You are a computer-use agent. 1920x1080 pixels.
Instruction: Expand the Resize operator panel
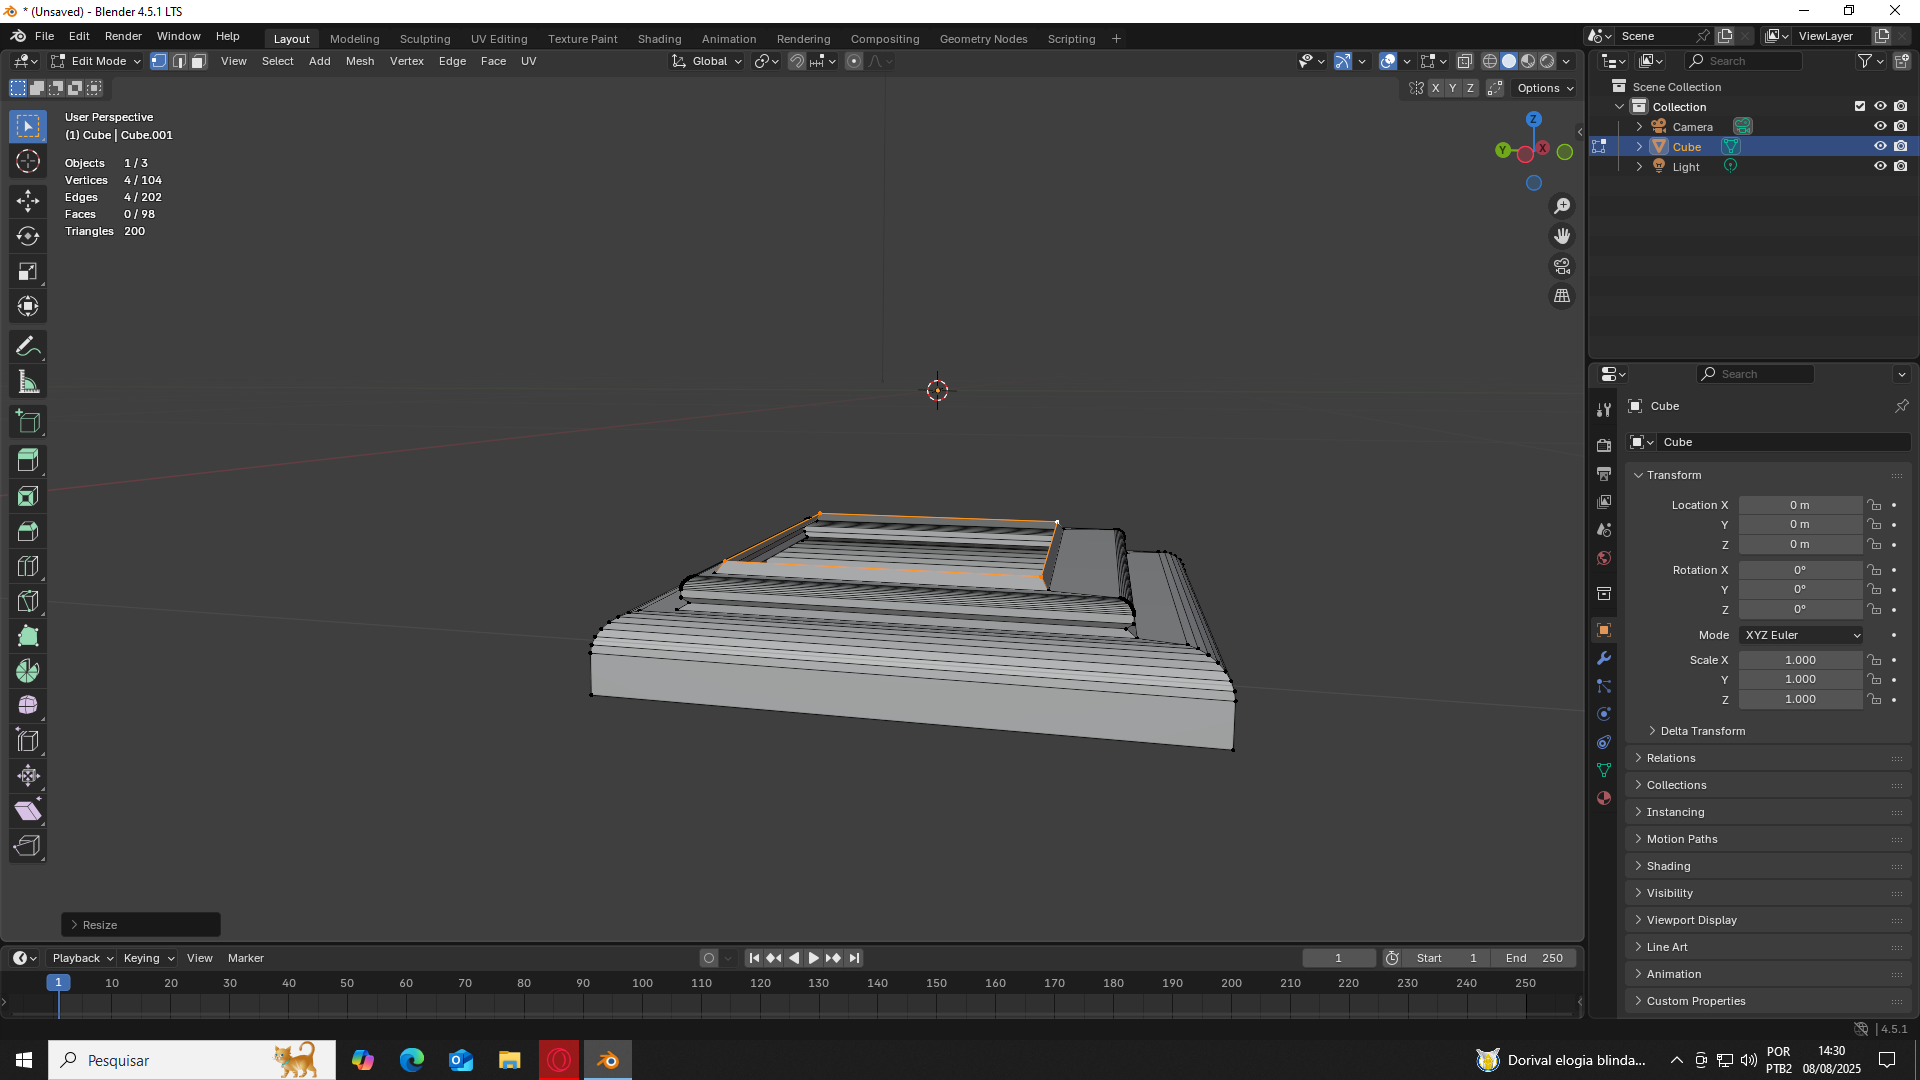[x=100, y=925]
